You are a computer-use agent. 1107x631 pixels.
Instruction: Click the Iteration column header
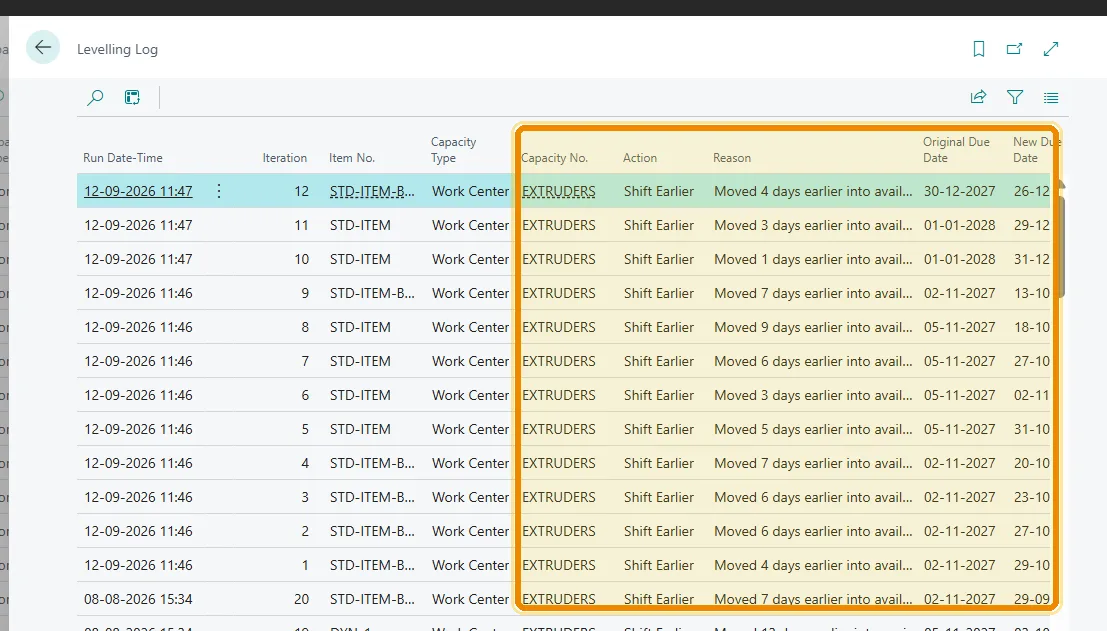(x=285, y=158)
